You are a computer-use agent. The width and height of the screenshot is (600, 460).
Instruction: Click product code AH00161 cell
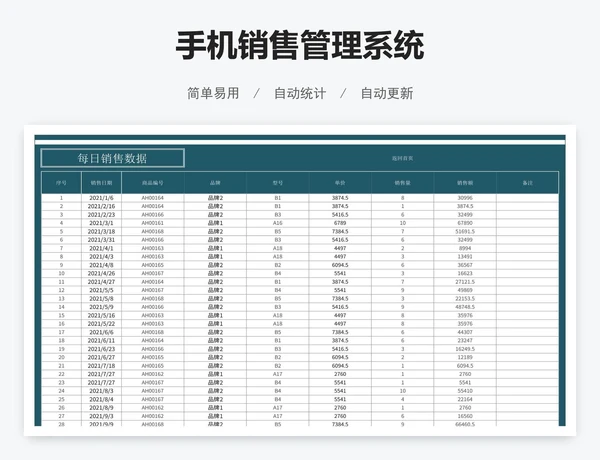pyautogui.click(x=153, y=223)
